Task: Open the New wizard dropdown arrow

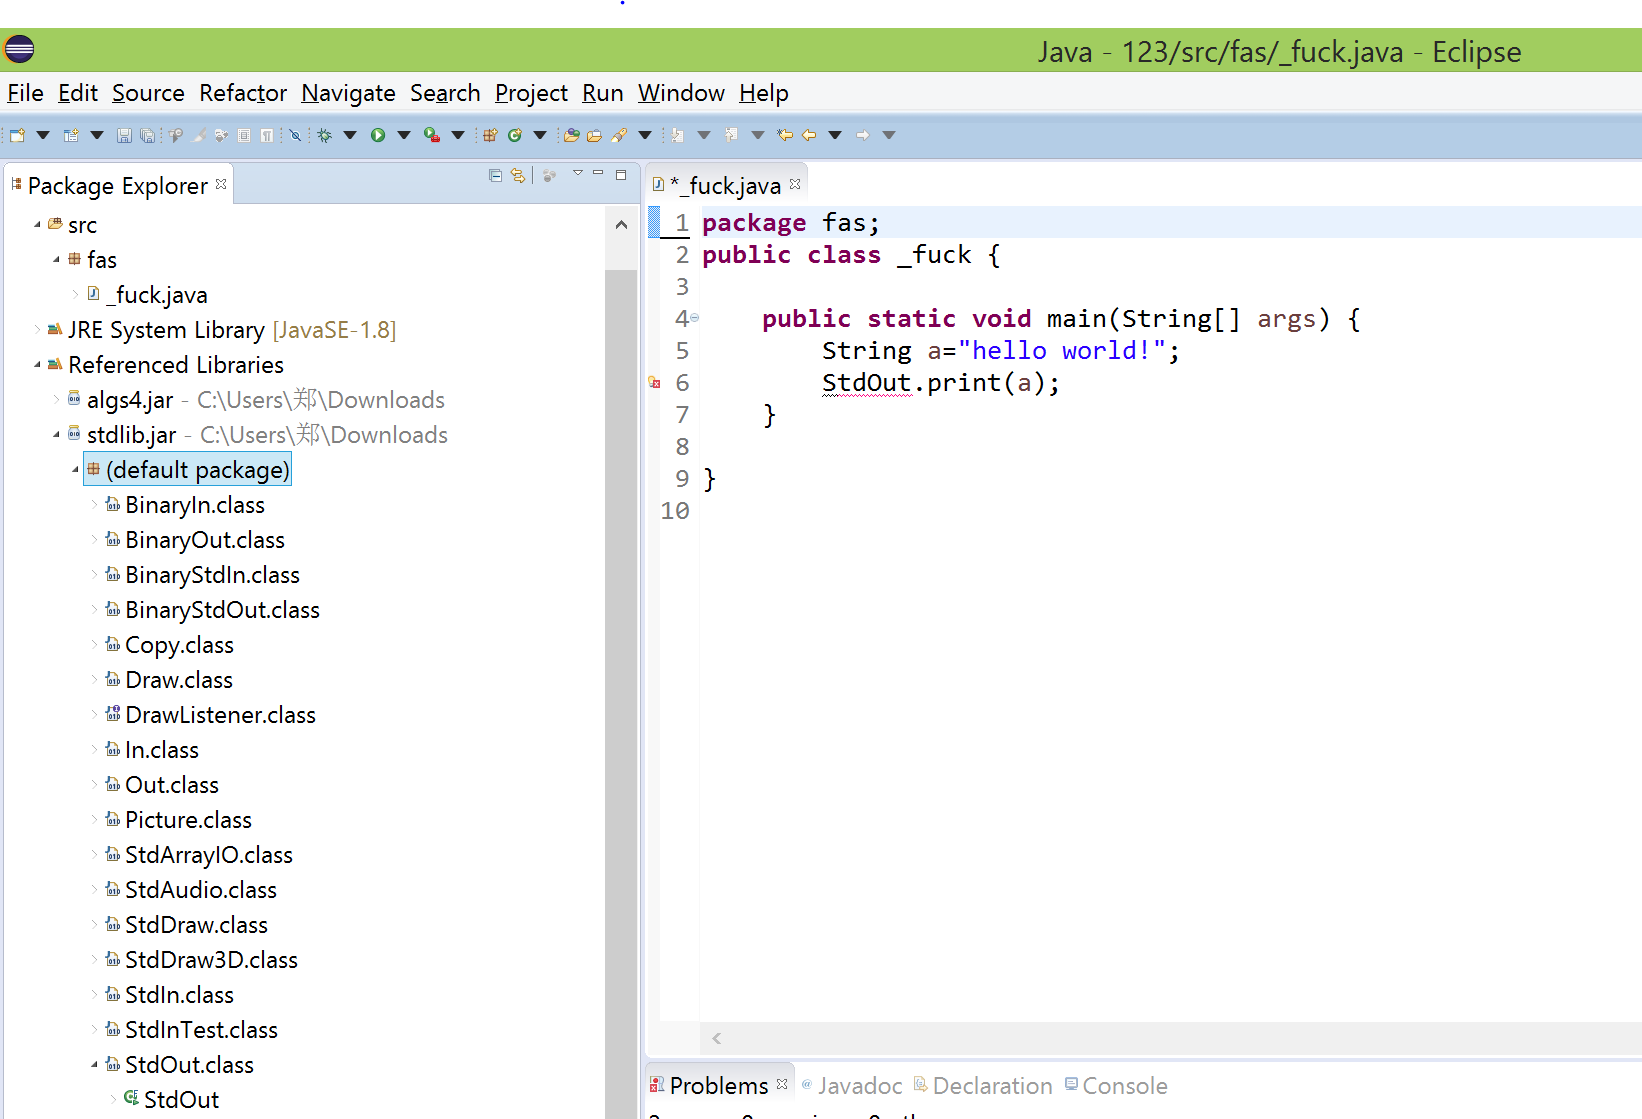Action: point(43,135)
